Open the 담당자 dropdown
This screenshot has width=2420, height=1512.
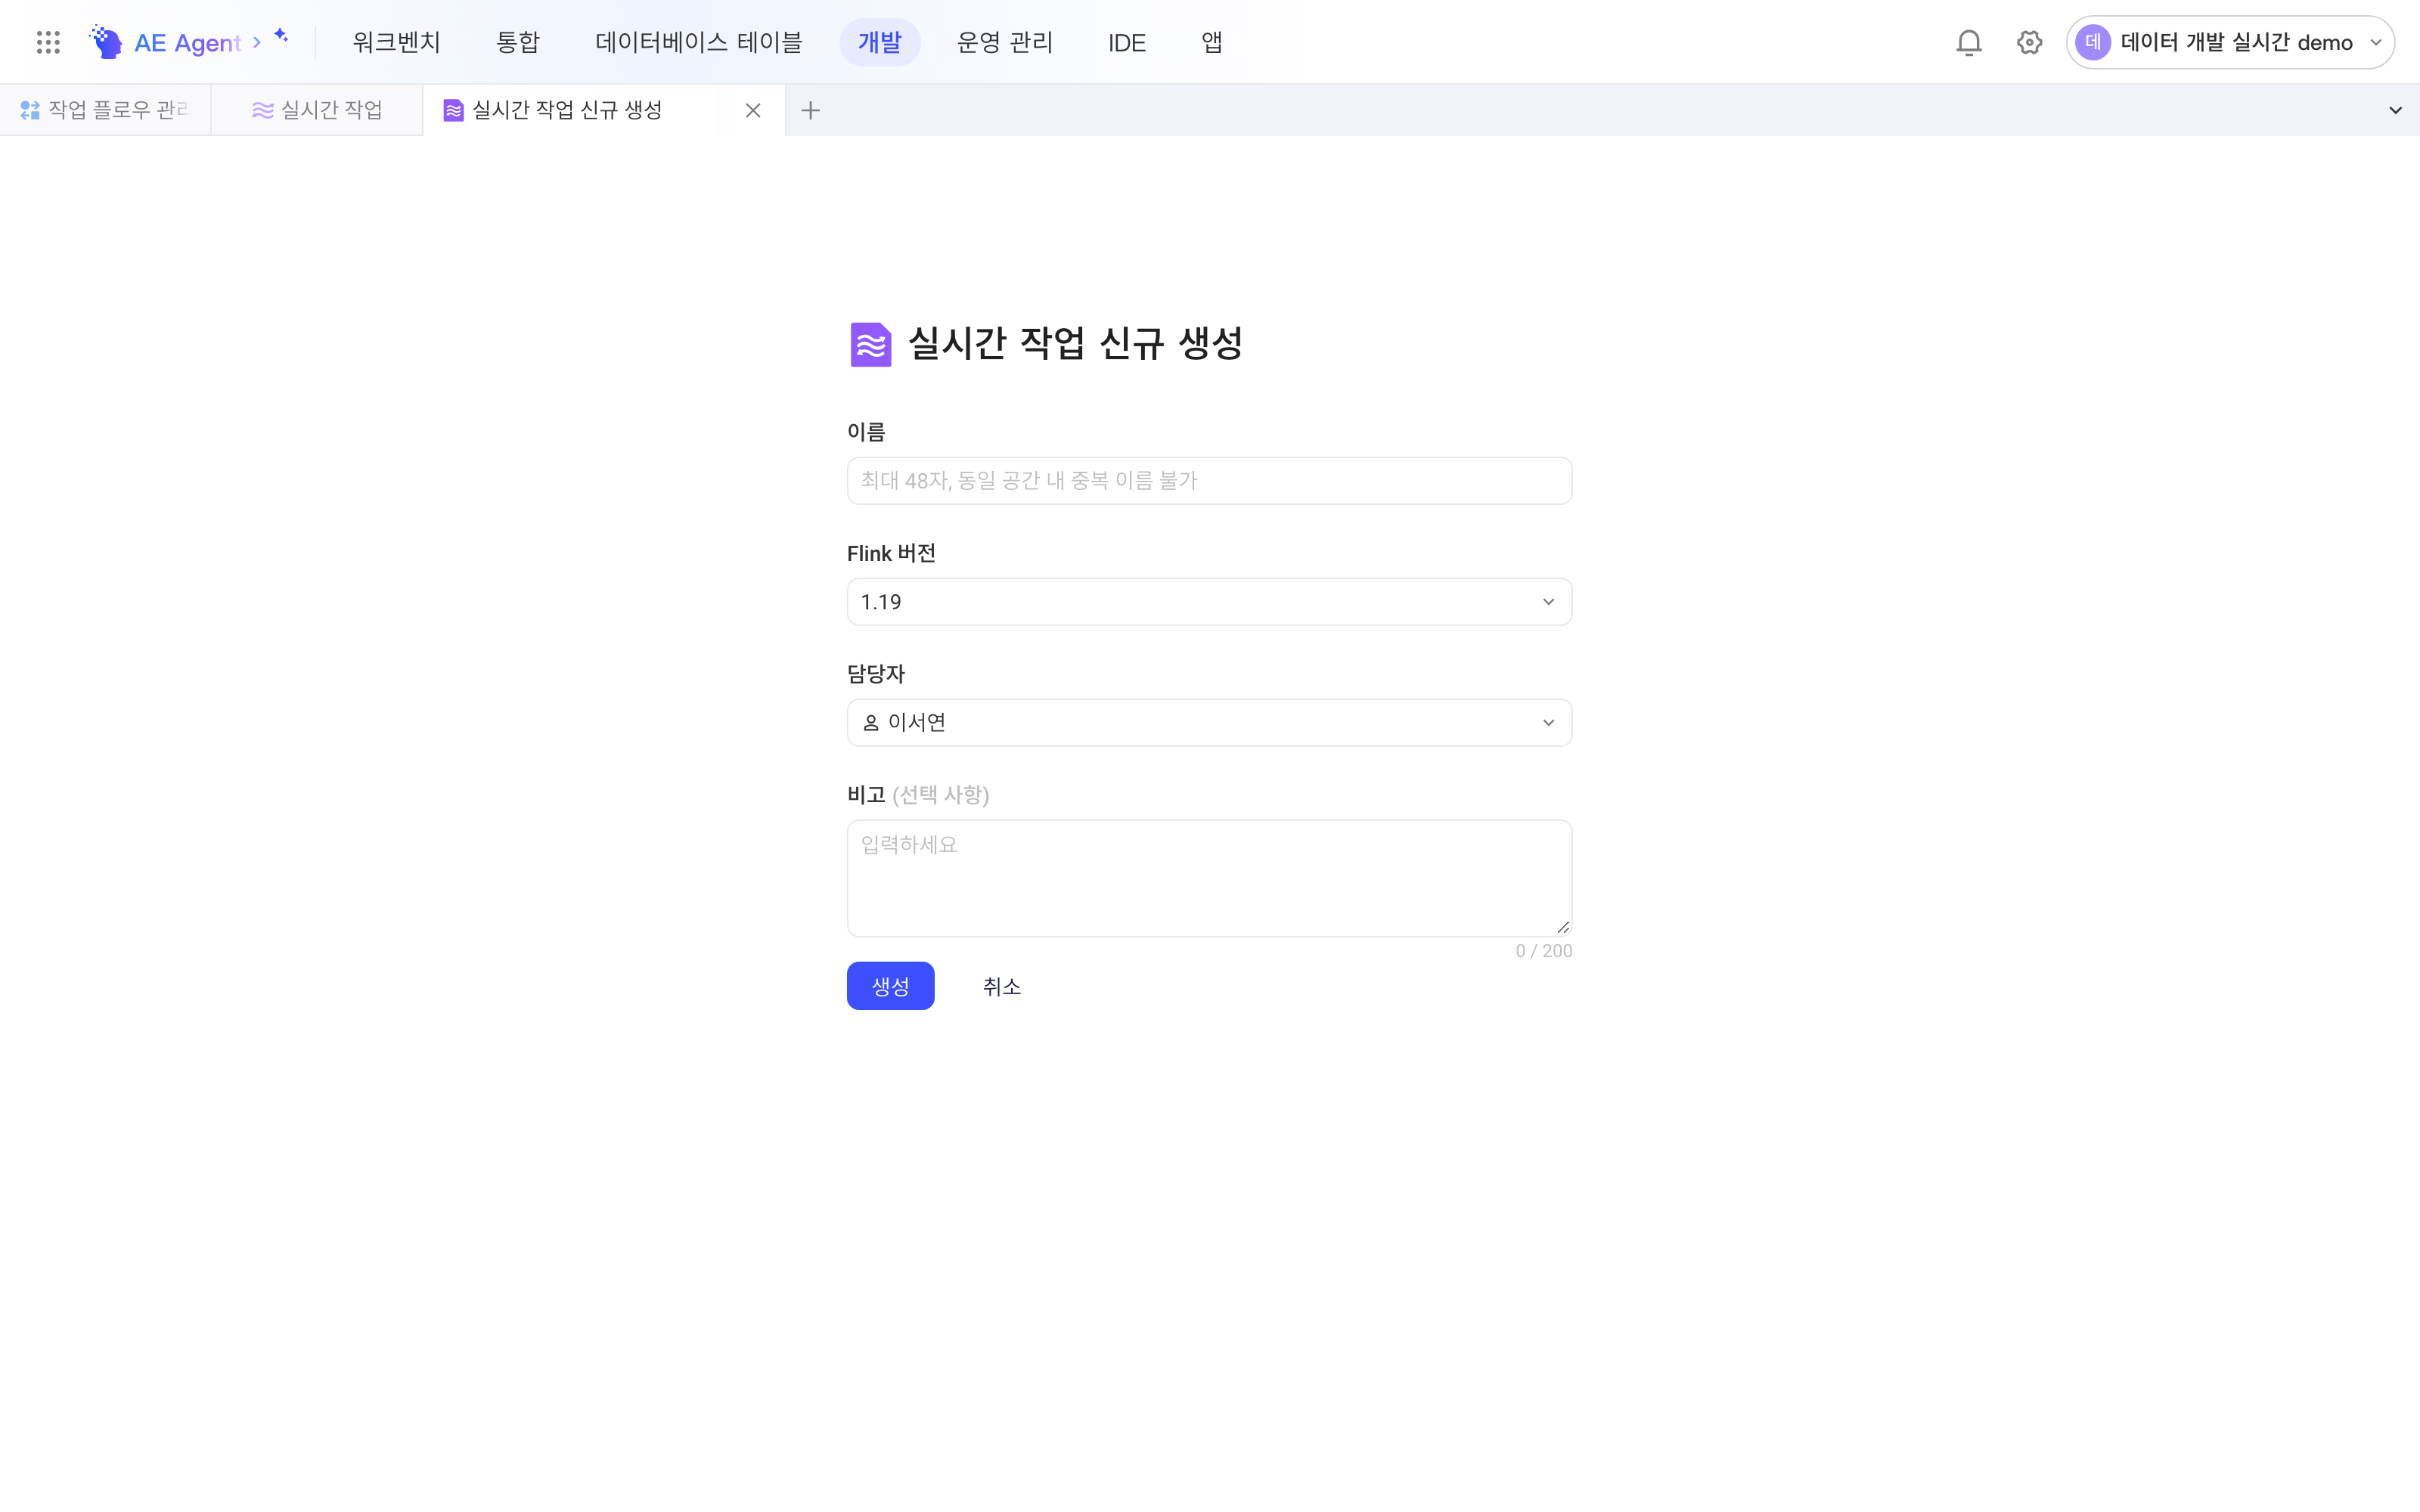click(x=1209, y=722)
